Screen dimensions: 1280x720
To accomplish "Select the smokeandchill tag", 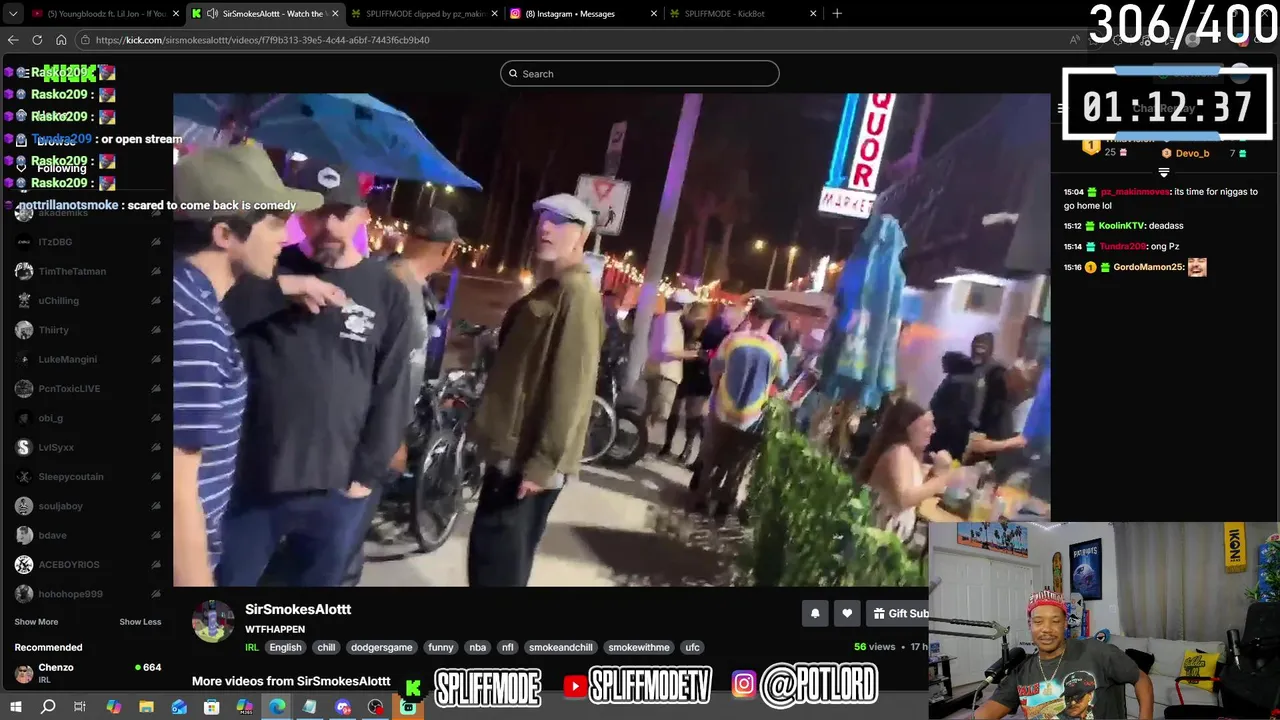I will [561, 648].
